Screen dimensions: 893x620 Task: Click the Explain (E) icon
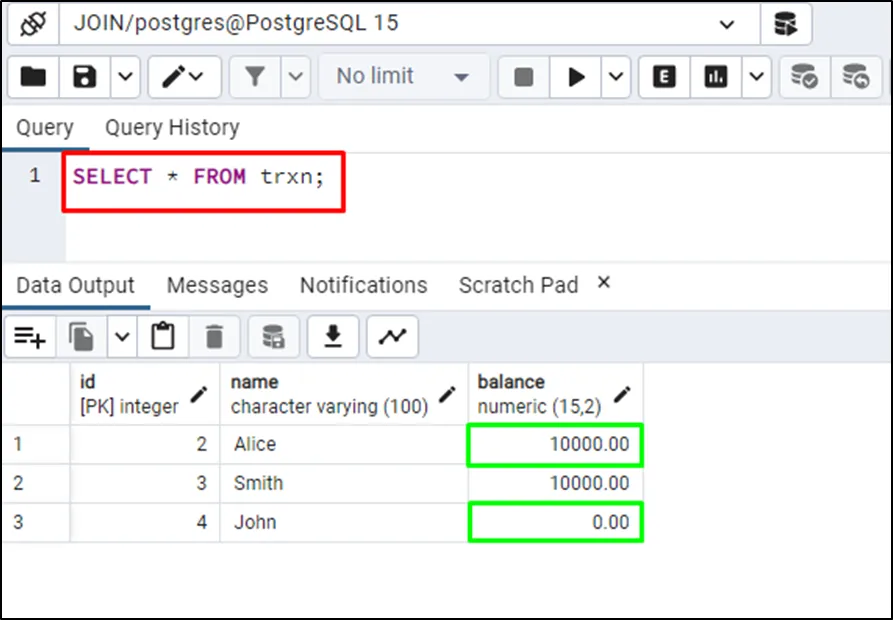(664, 77)
